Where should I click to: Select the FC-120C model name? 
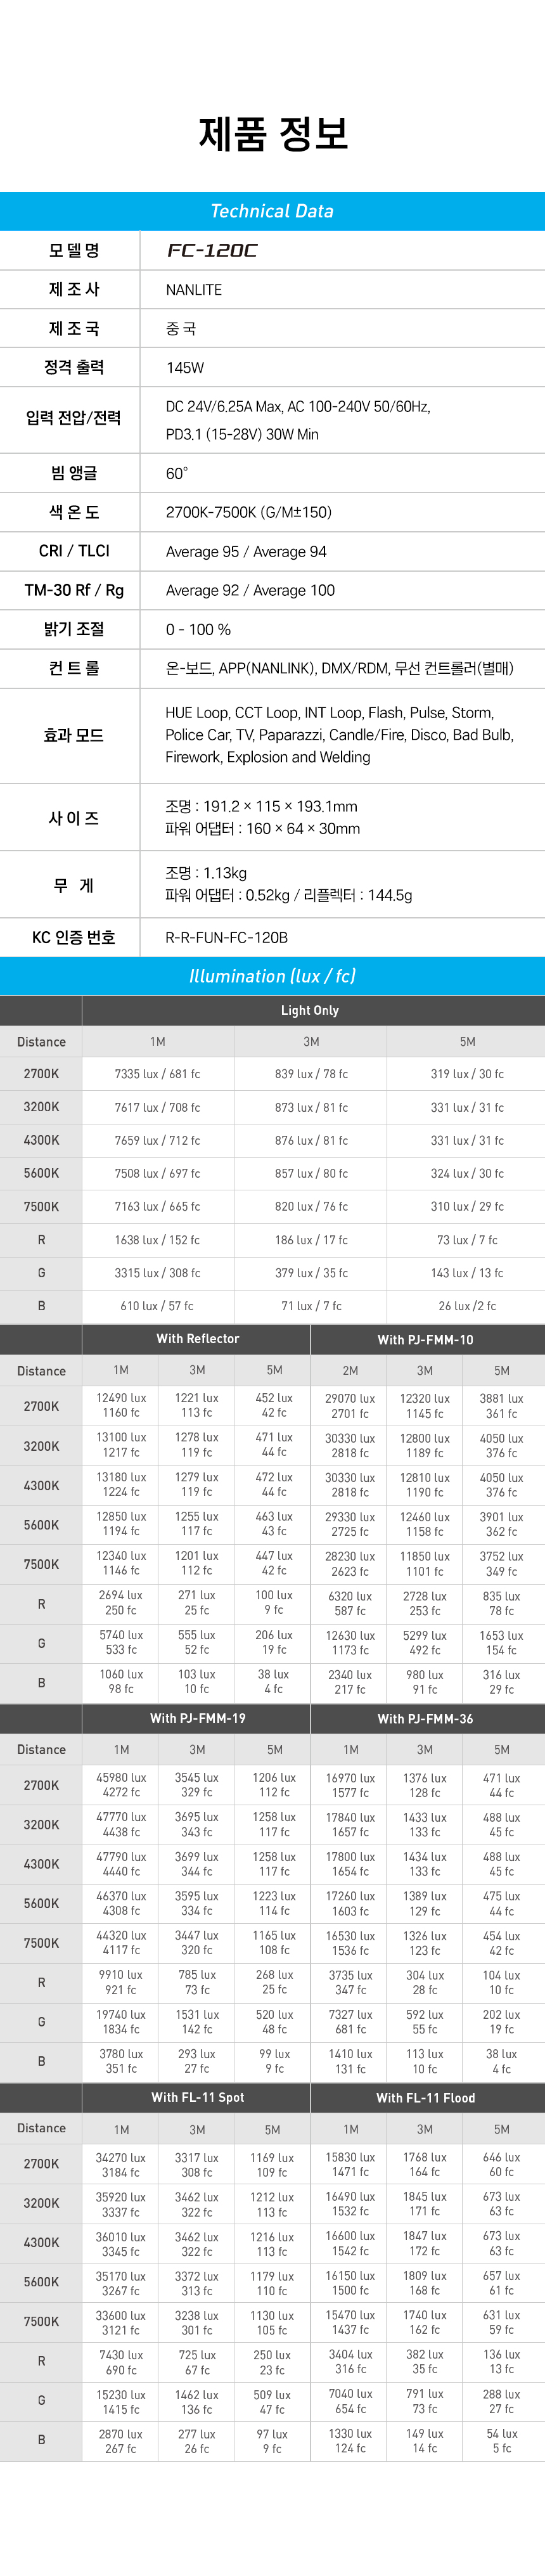coord(212,250)
